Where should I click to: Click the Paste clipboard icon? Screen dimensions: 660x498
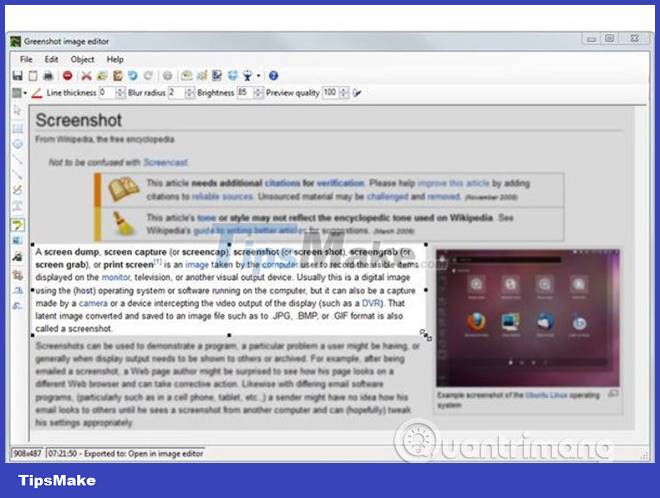pos(117,76)
